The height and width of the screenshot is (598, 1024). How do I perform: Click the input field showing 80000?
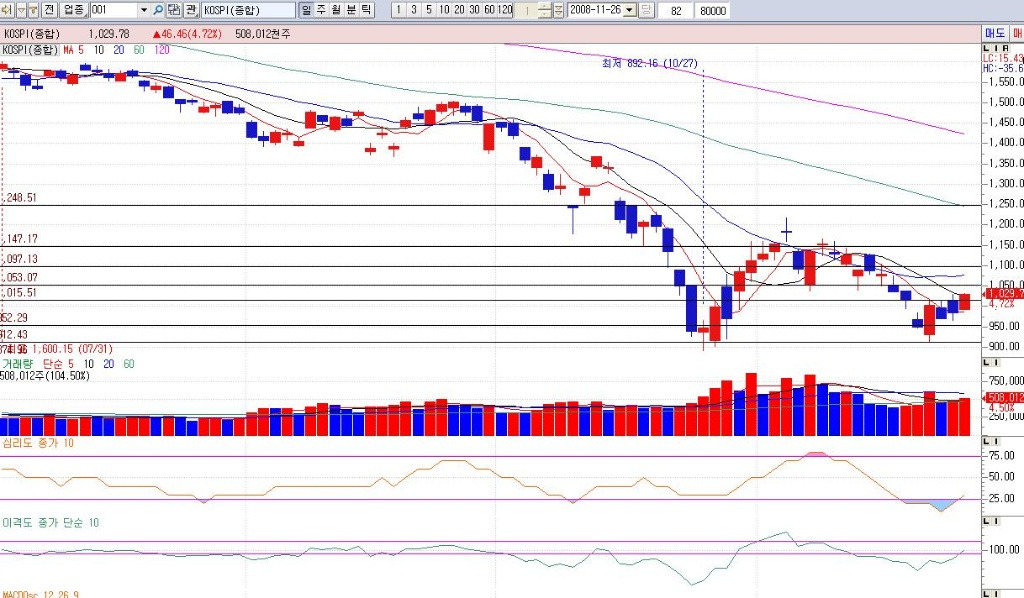click(x=713, y=10)
